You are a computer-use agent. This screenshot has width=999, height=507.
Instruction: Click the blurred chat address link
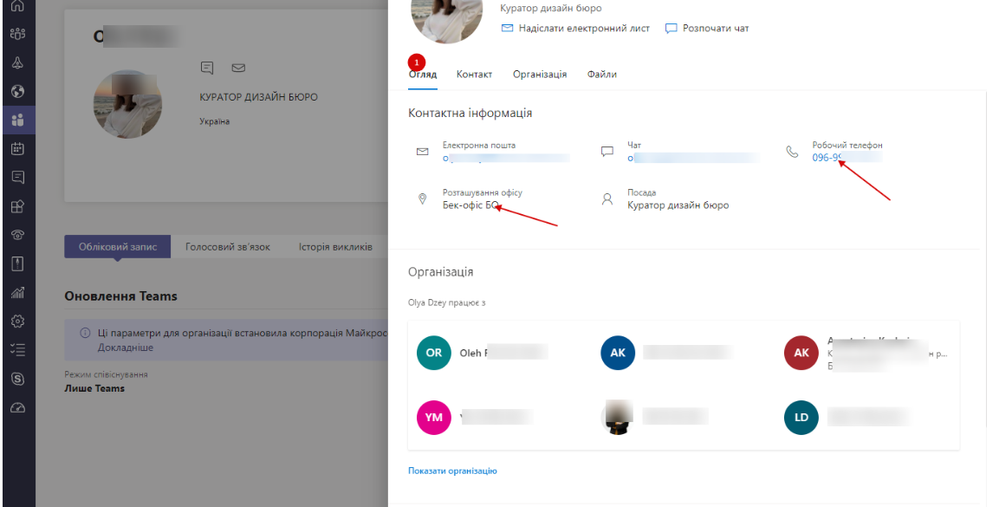tap(693, 158)
